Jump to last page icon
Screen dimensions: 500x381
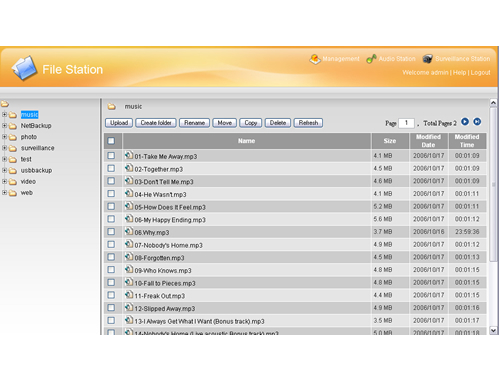click(x=477, y=122)
